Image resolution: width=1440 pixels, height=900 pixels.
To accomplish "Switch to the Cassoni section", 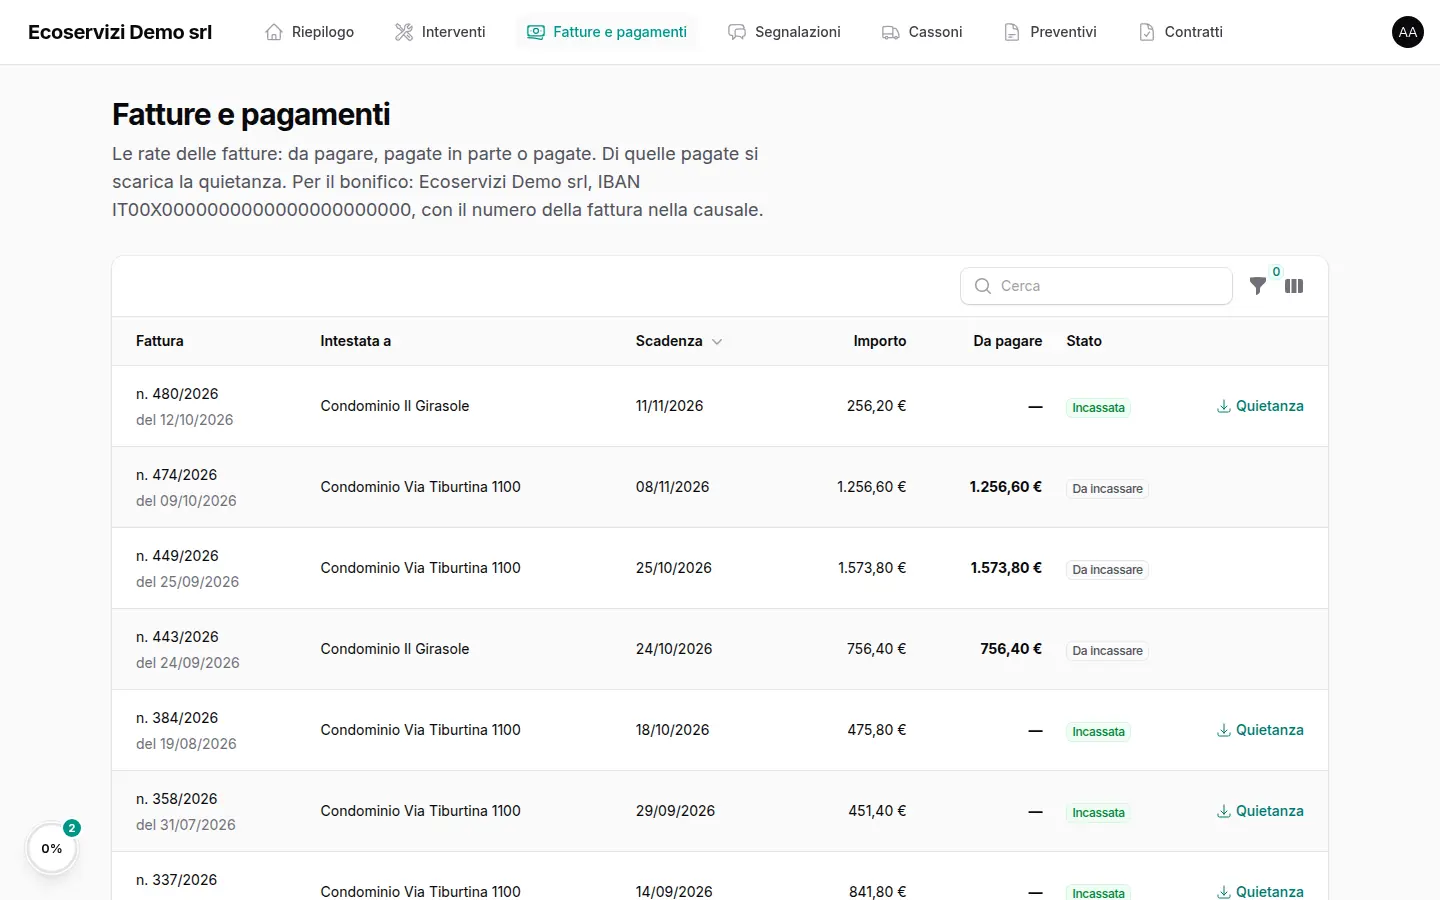I will [922, 32].
